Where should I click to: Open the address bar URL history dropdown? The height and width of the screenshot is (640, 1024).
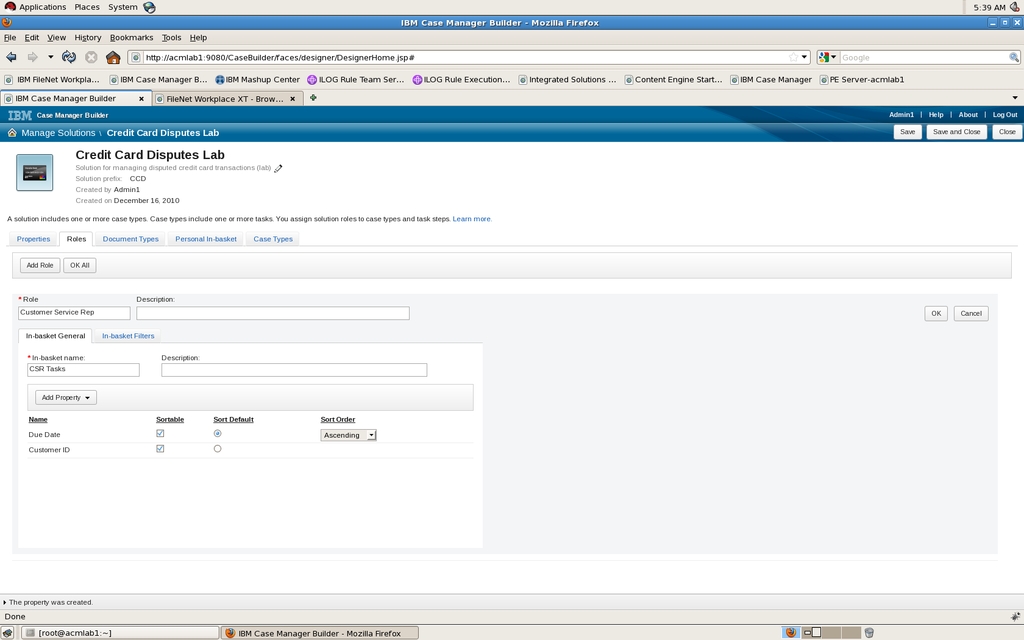[x=804, y=57]
